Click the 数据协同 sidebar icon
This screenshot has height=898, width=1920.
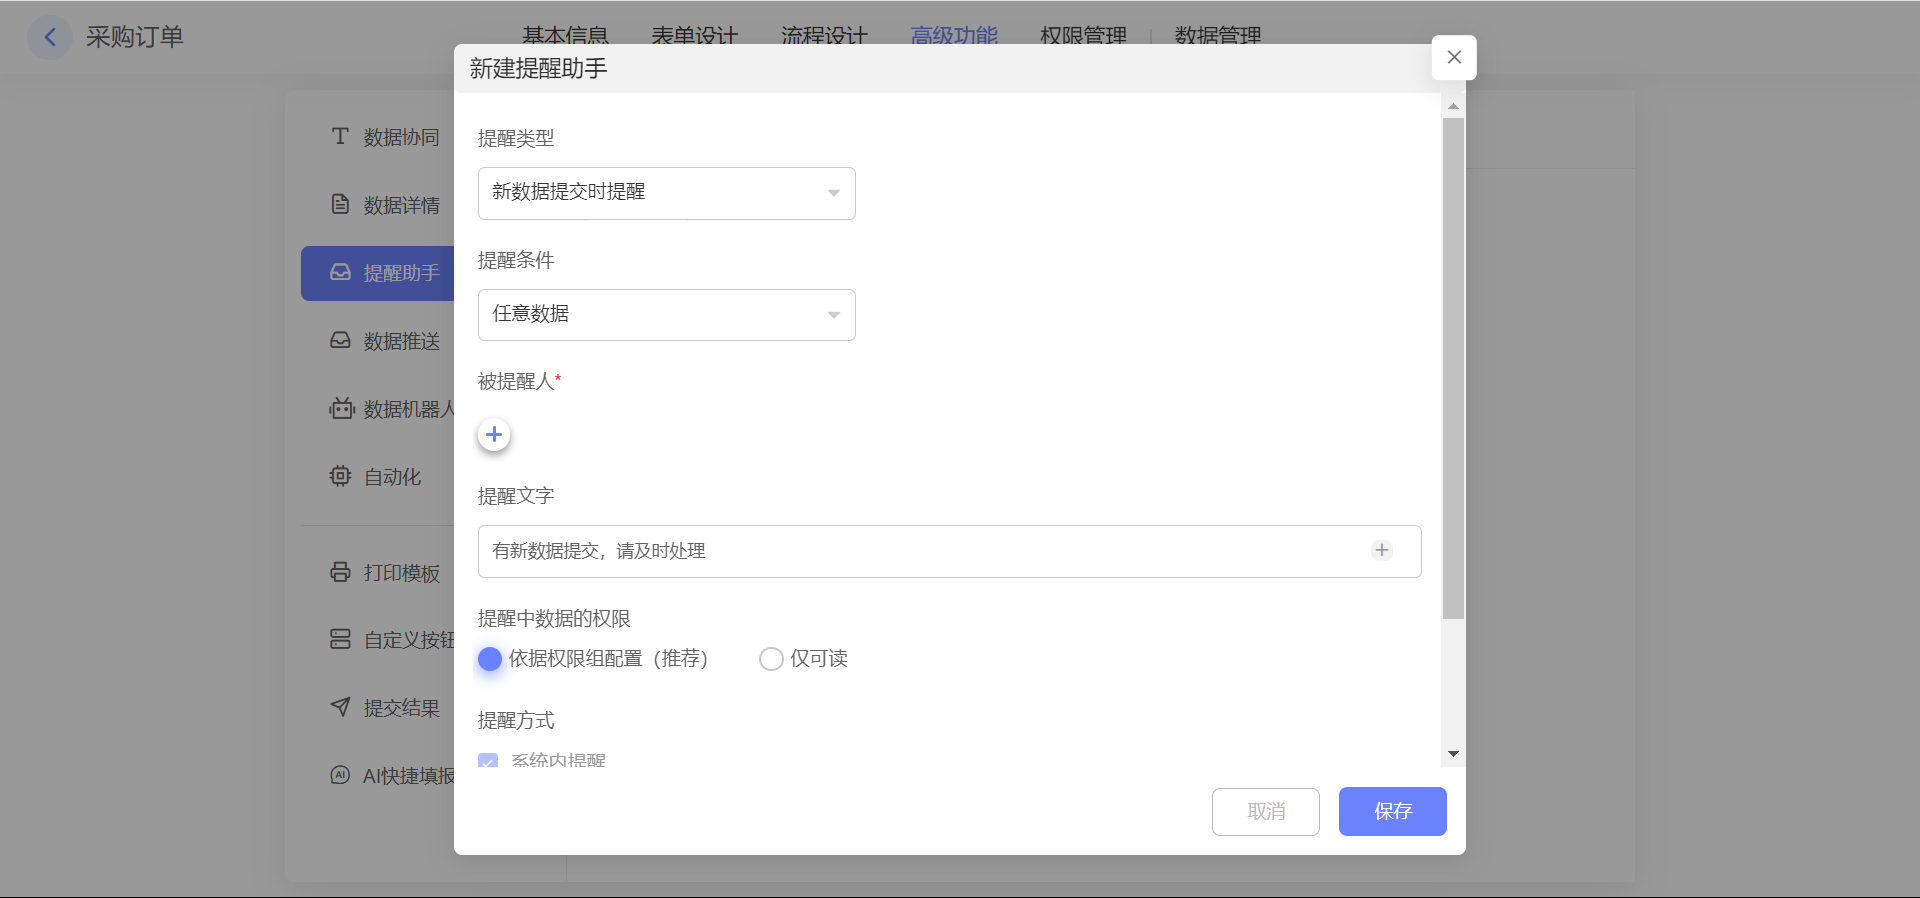pos(340,136)
